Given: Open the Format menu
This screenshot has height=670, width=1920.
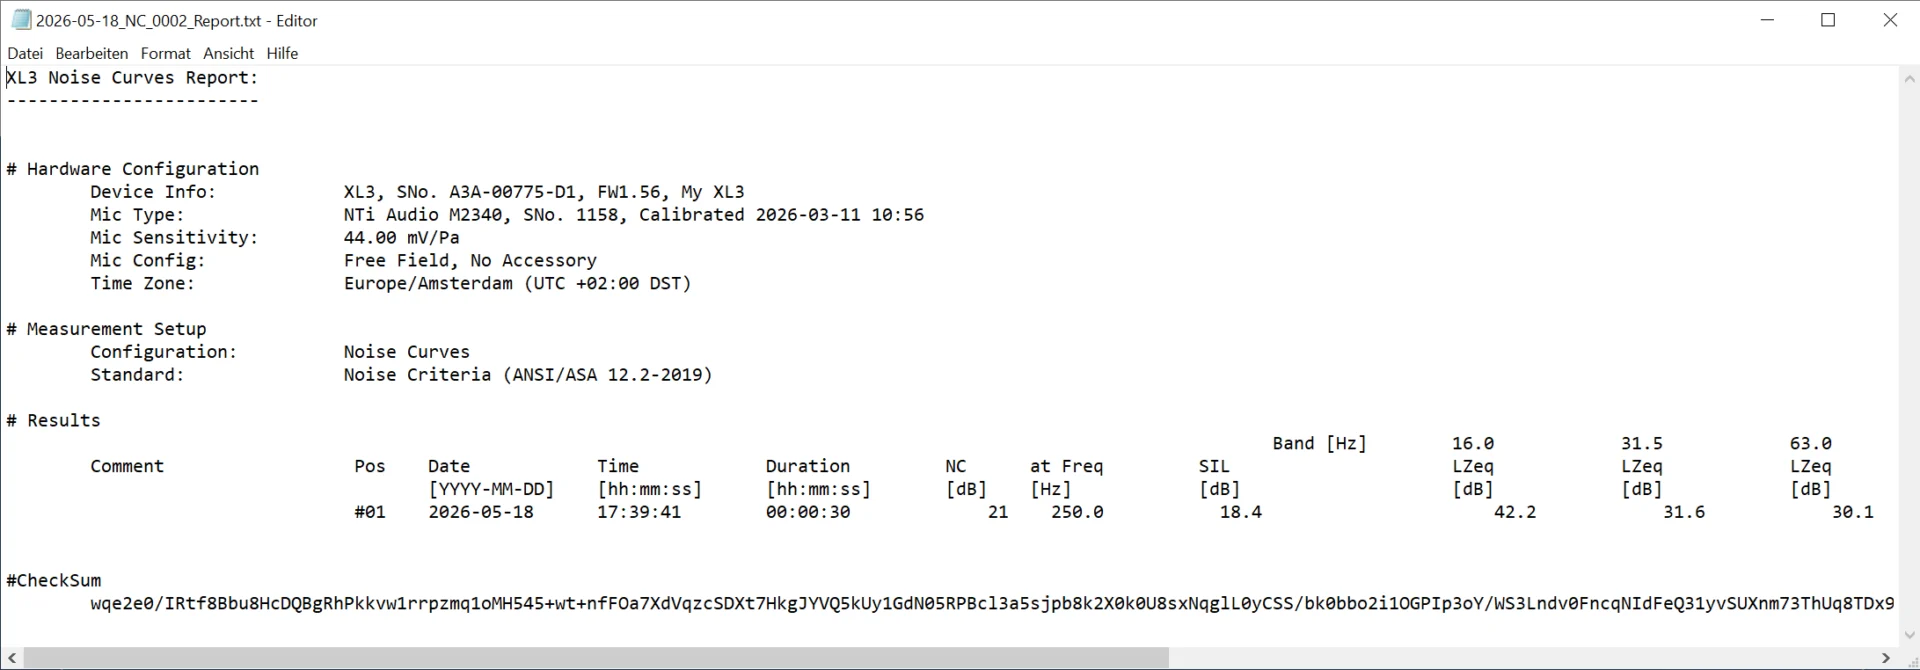Looking at the screenshot, I should point(165,53).
